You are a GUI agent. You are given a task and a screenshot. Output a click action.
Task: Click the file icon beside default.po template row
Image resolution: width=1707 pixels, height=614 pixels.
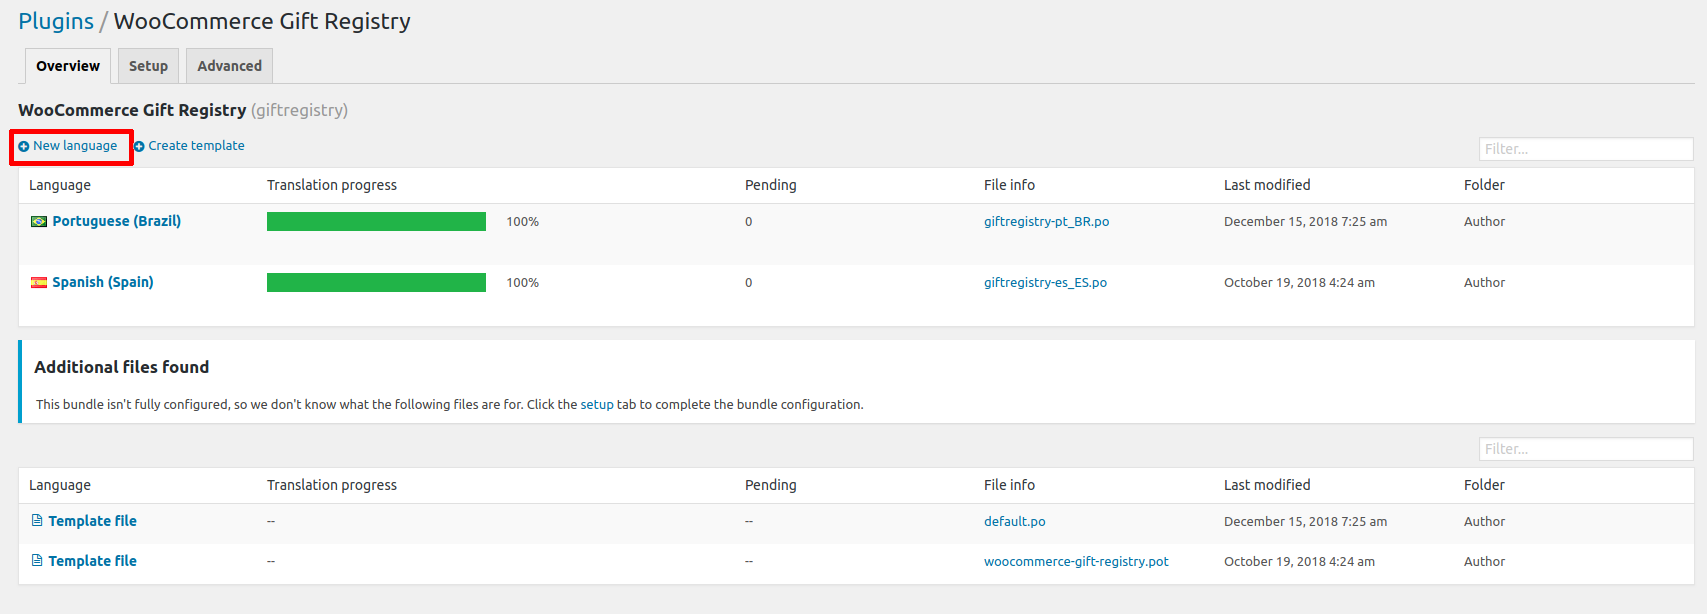(x=37, y=520)
